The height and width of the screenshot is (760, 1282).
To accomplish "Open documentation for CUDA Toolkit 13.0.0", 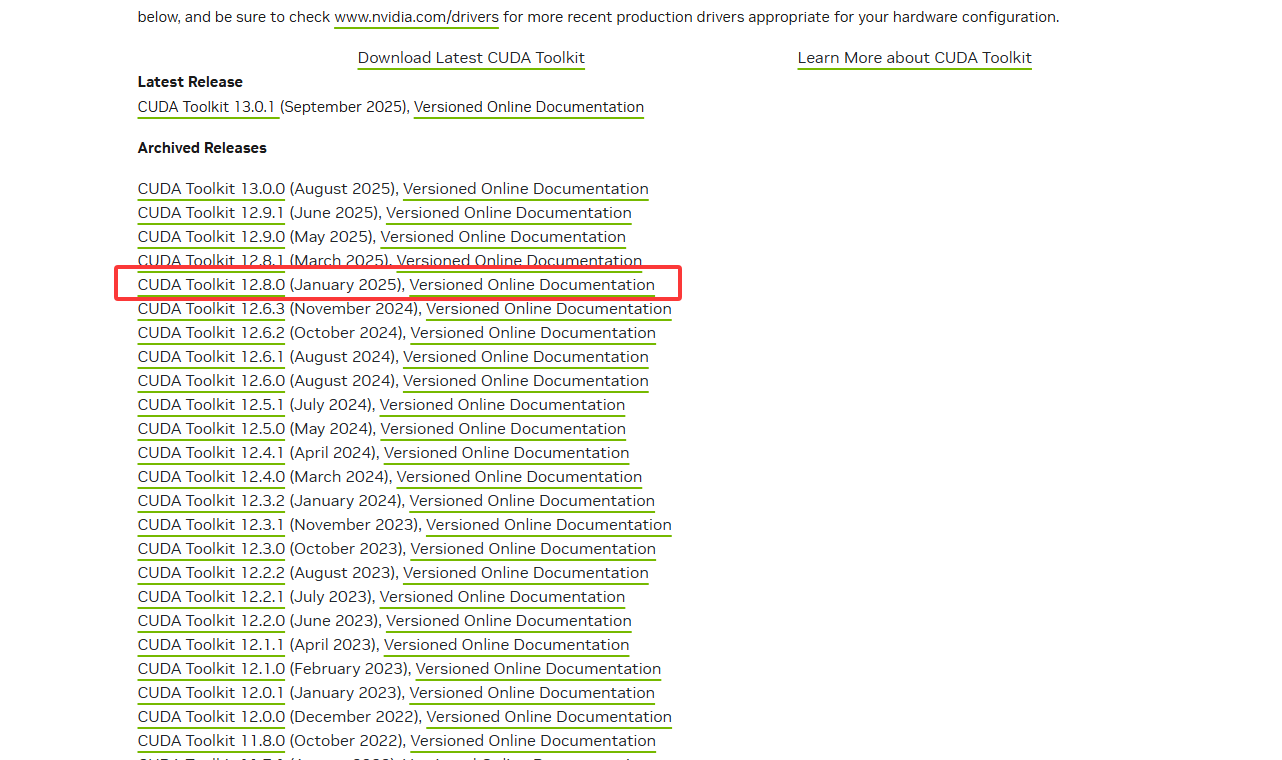I will (x=526, y=189).
